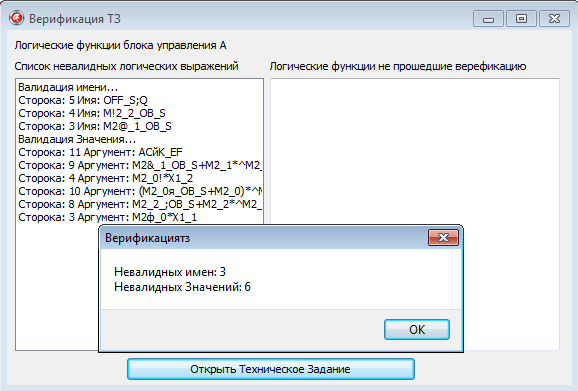Select row 'Сторока: 4 Имя: M!2_2_OB_S'

139,113
